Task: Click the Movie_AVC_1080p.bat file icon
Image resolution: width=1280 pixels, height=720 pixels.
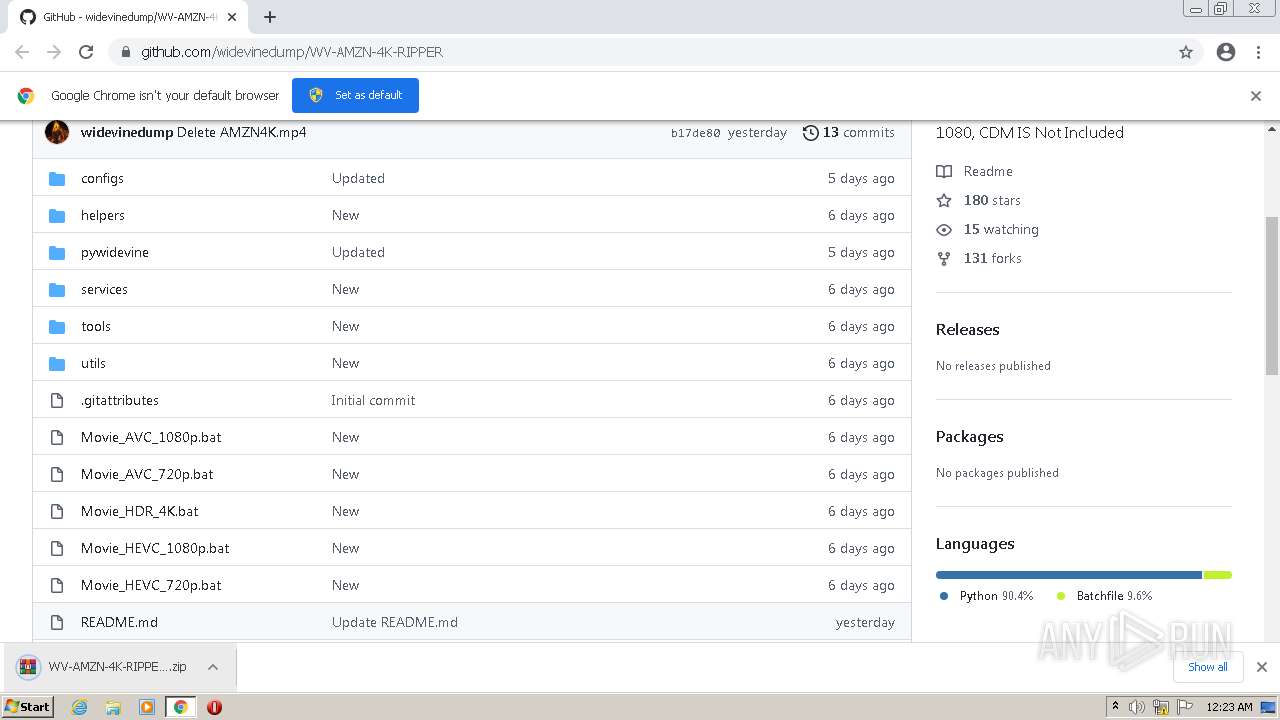Action: pos(57,437)
